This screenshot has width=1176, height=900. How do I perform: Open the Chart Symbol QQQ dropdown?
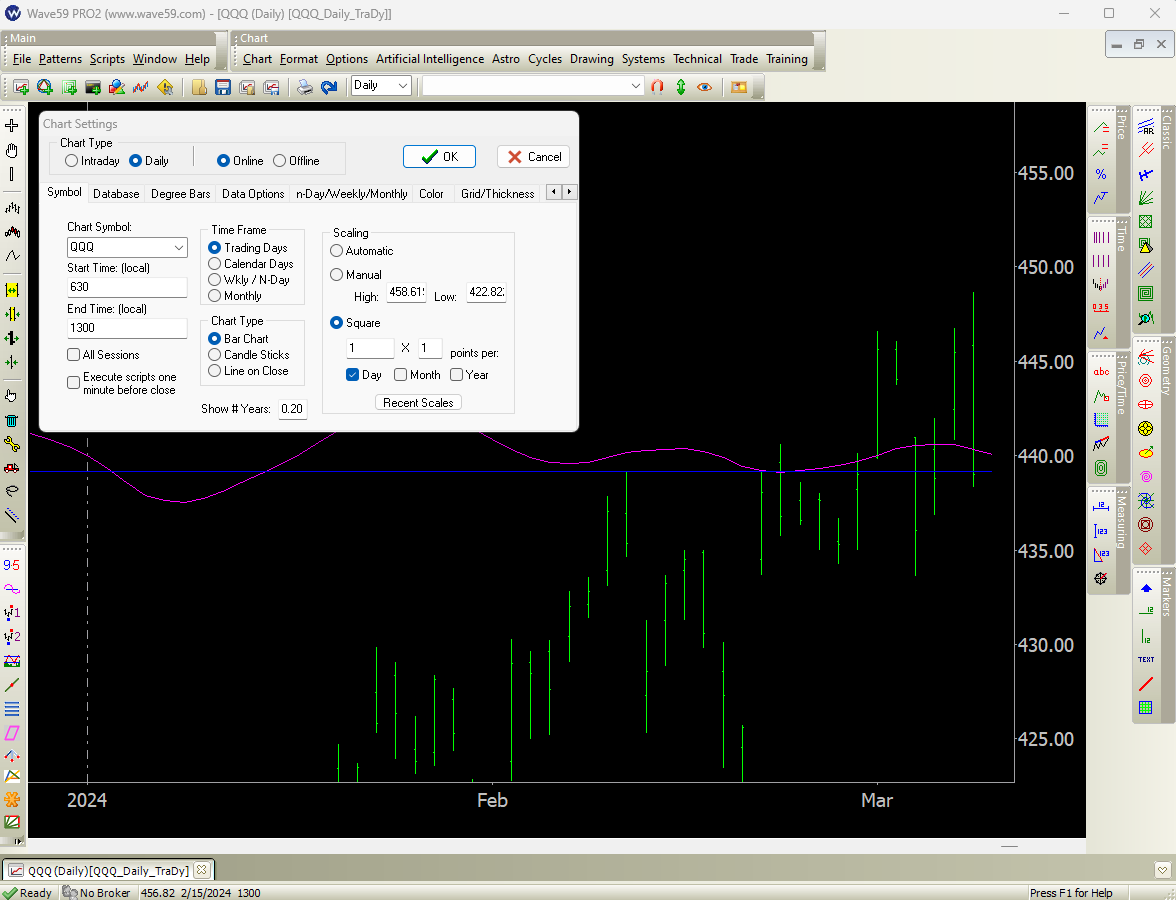178,248
